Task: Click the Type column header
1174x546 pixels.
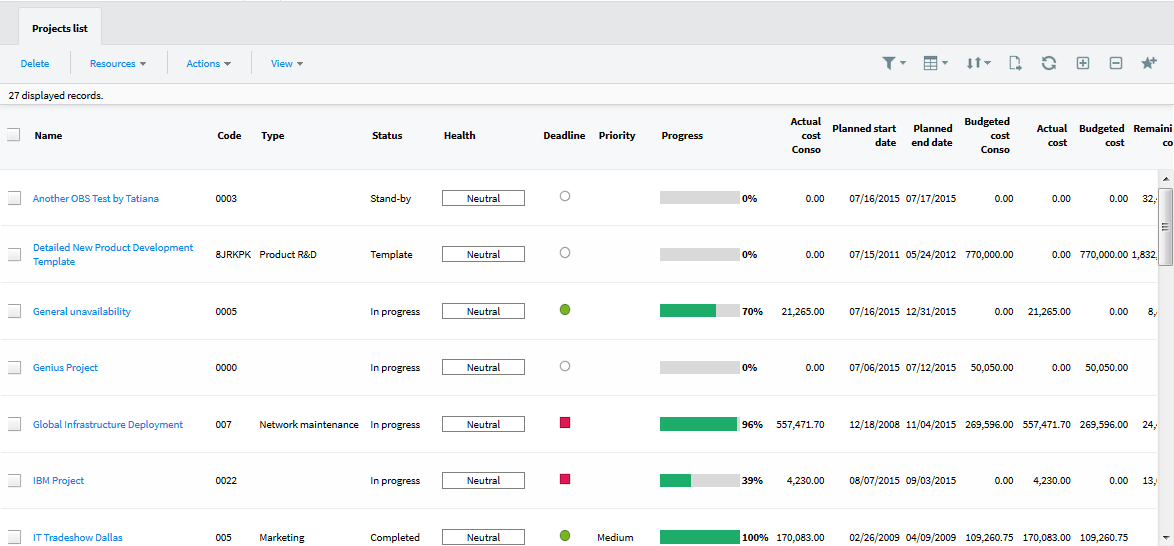Action: click(x=273, y=136)
